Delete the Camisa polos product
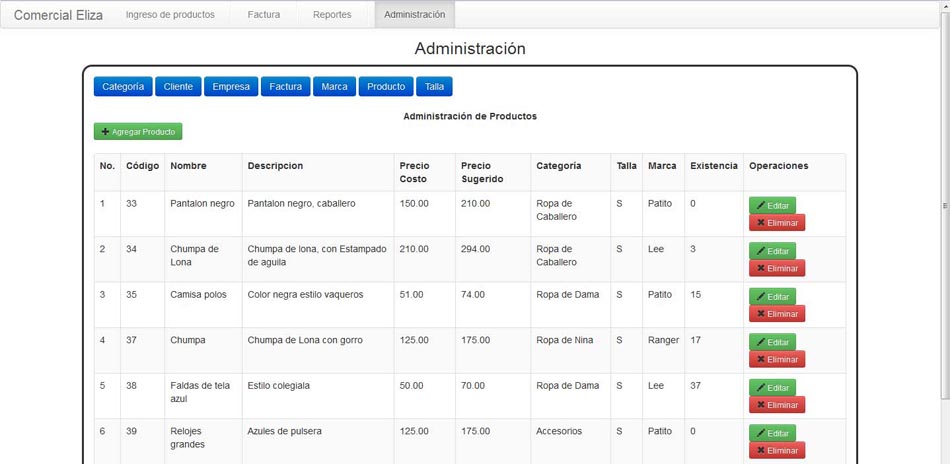Image resolution: width=950 pixels, height=464 pixels. (777, 314)
